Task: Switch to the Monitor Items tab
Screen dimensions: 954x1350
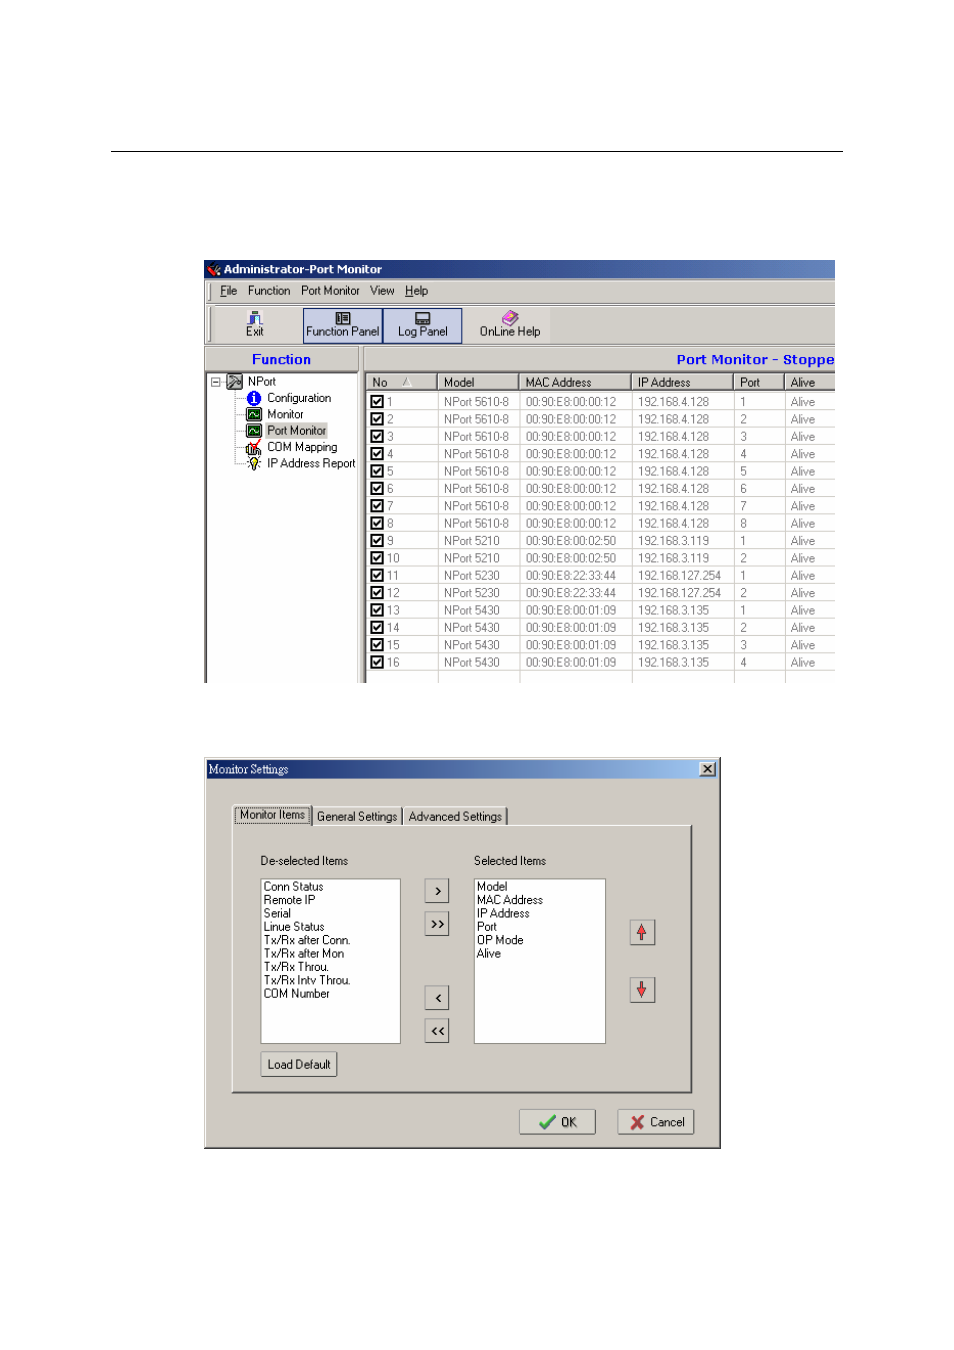Action: (x=272, y=815)
